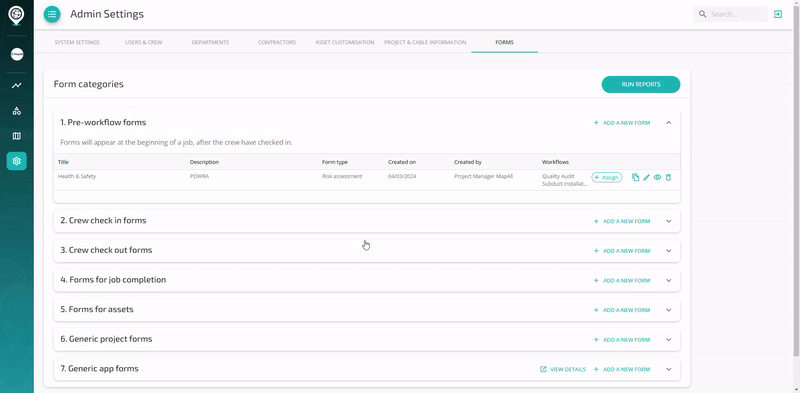Click the logout icon in the top right

point(778,14)
